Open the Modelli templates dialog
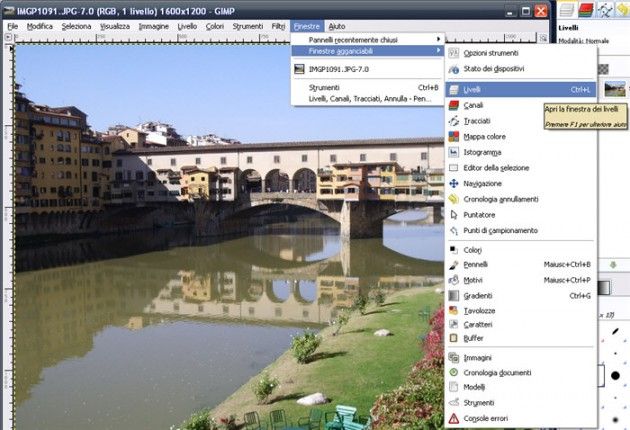This screenshot has height=430, width=630. tap(521, 387)
